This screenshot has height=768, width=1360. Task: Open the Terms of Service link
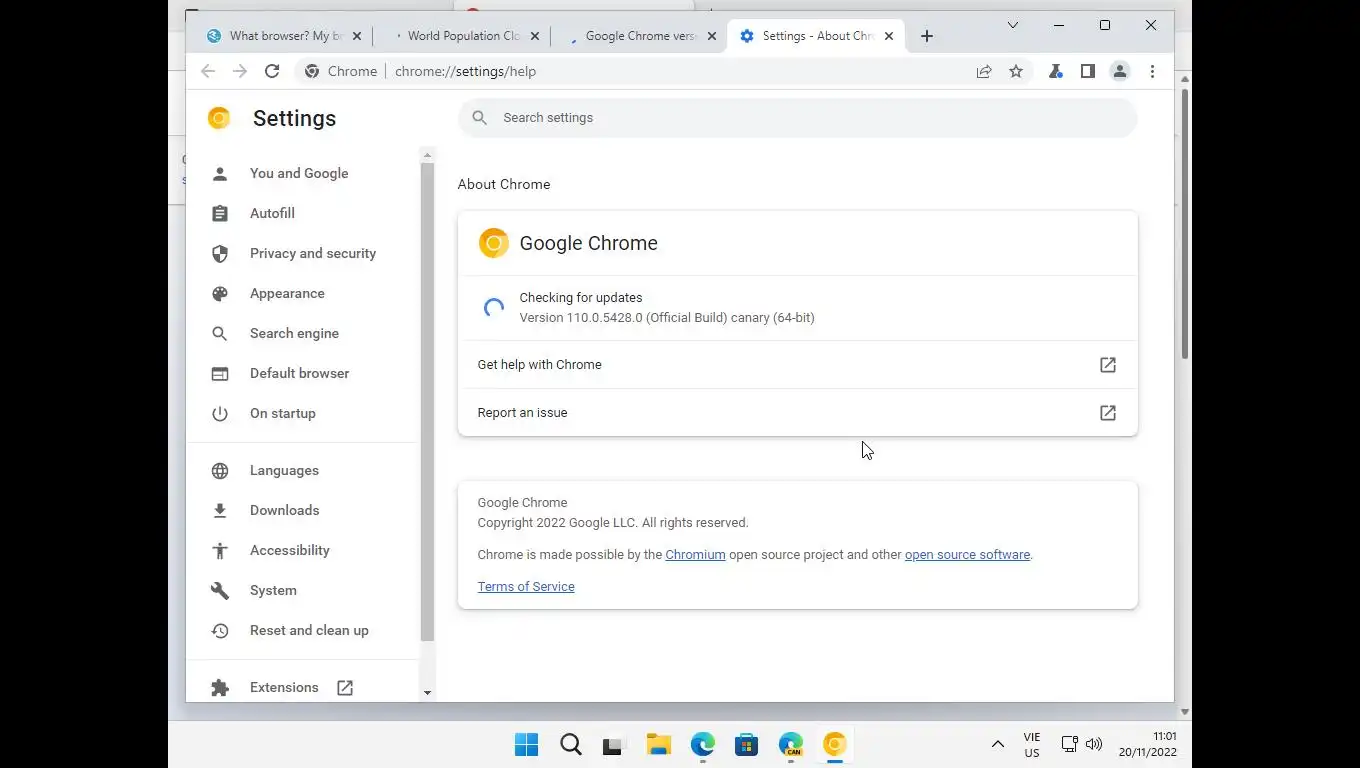tap(526, 586)
